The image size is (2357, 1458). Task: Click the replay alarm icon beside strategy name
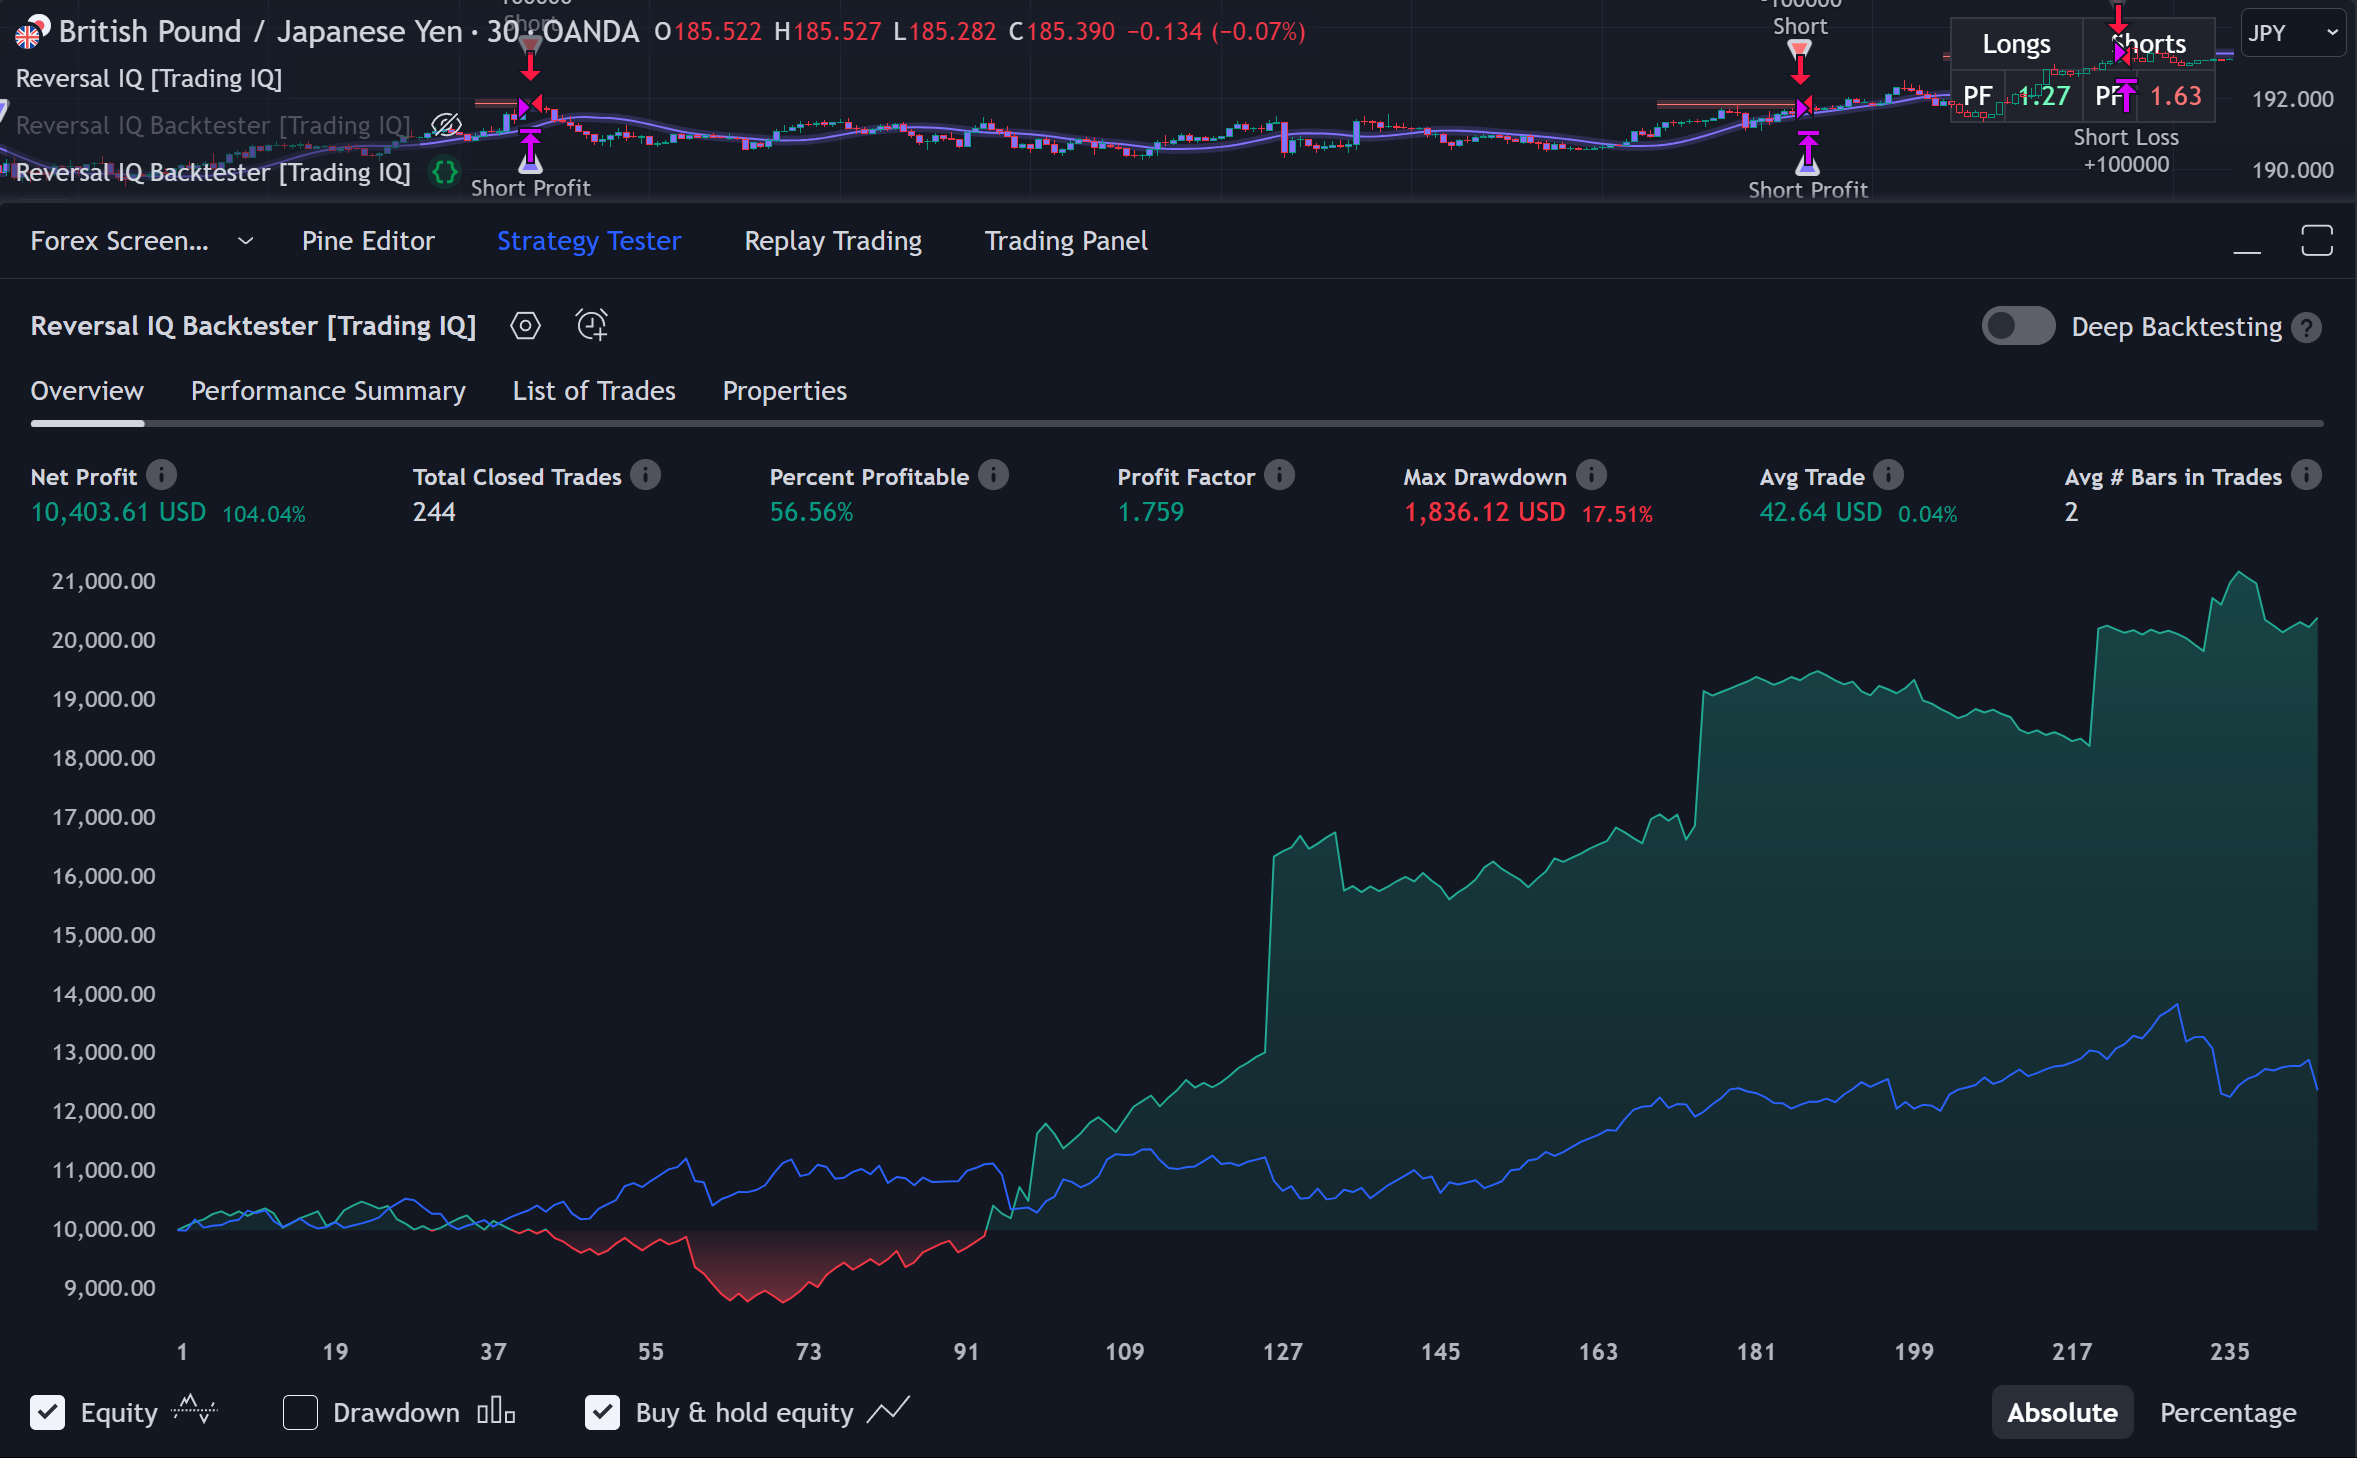[x=591, y=326]
